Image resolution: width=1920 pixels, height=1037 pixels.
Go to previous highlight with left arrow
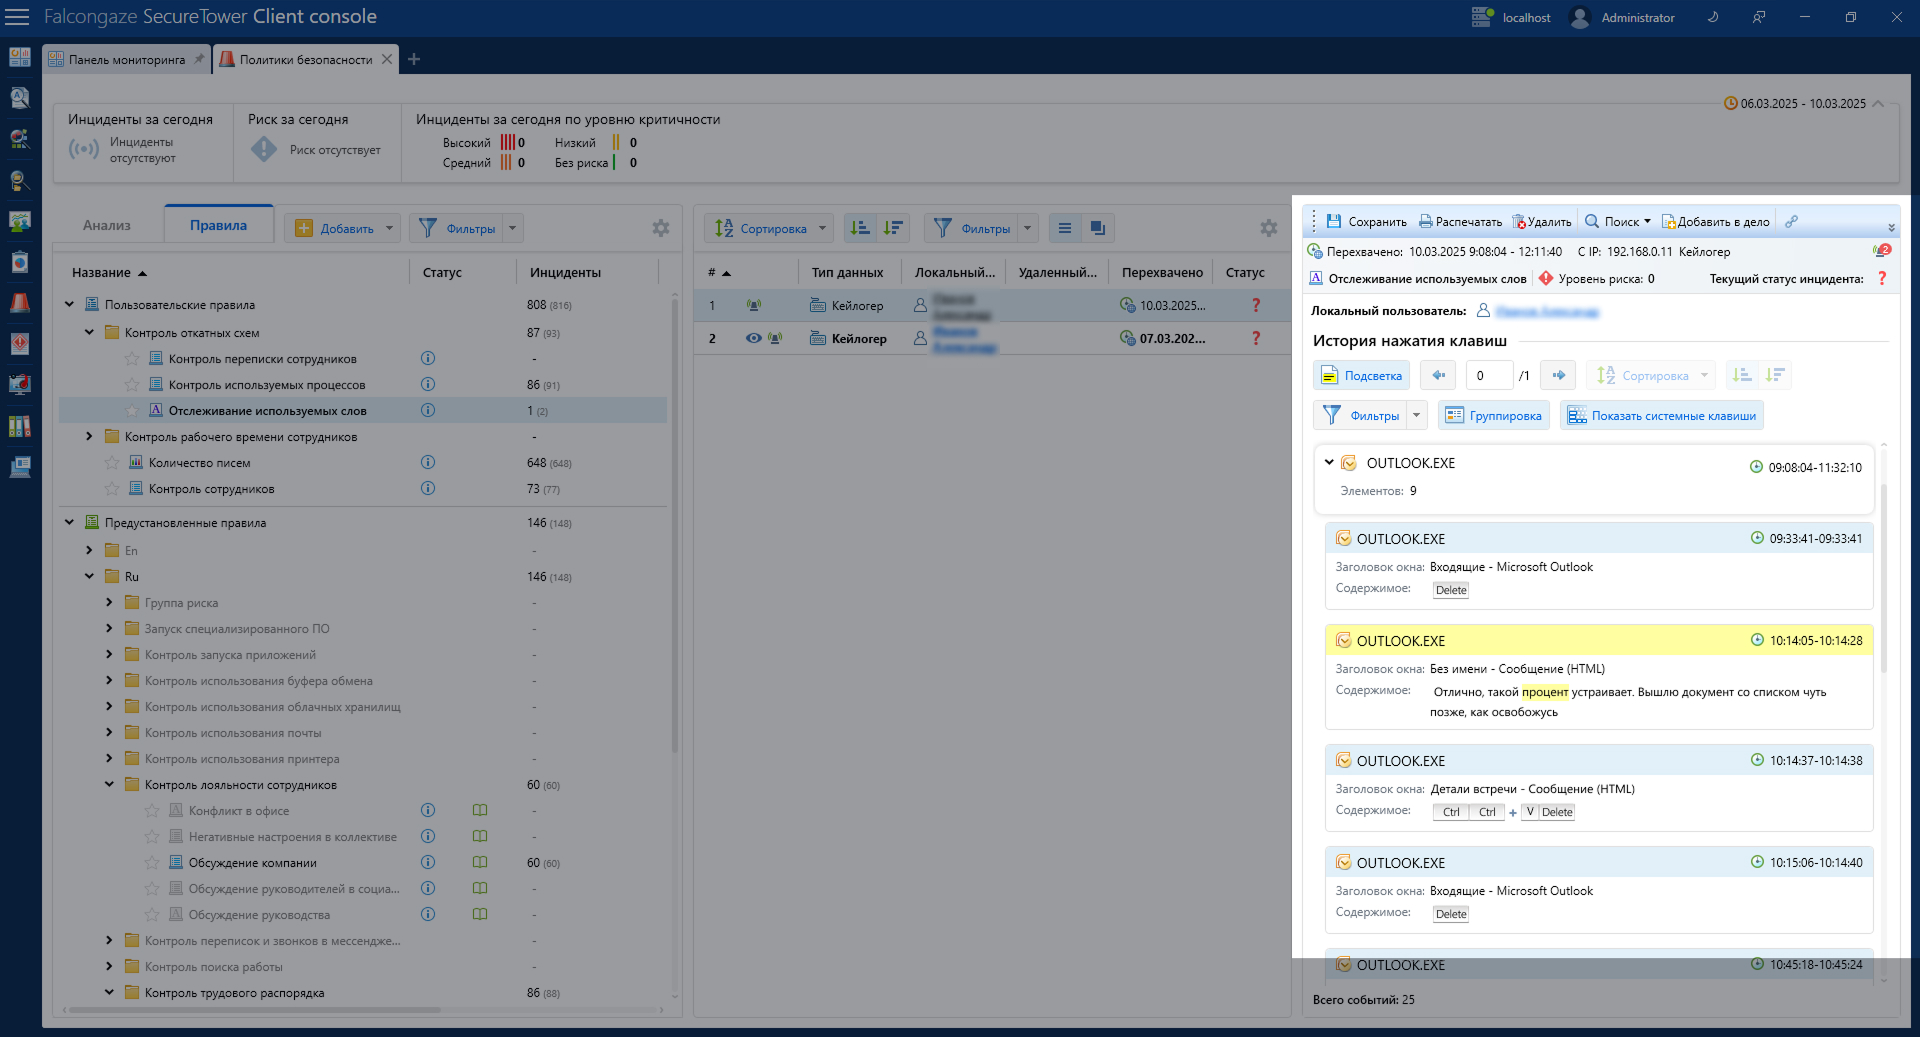[x=1438, y=376]
